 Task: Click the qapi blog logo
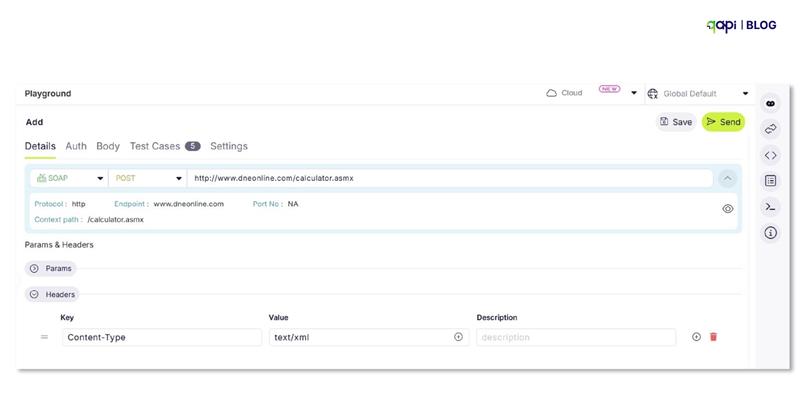[x=741, y=25]
